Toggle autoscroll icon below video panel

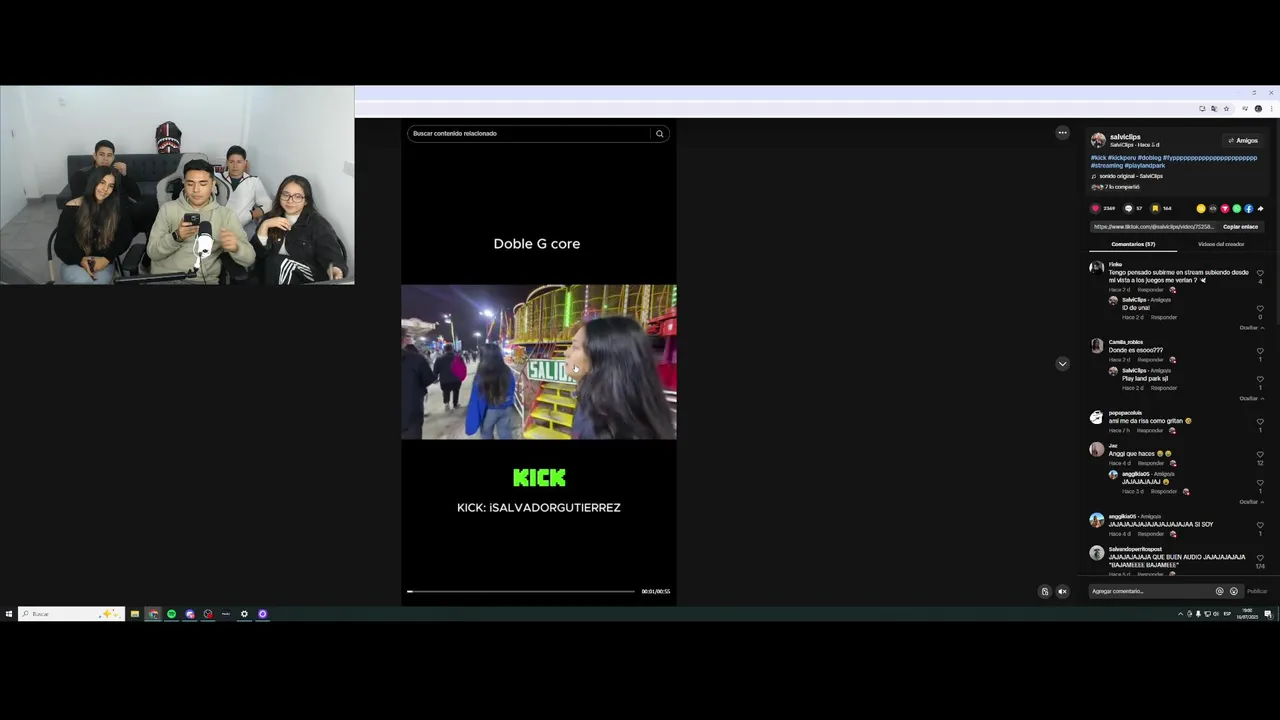pos(1045,592)
